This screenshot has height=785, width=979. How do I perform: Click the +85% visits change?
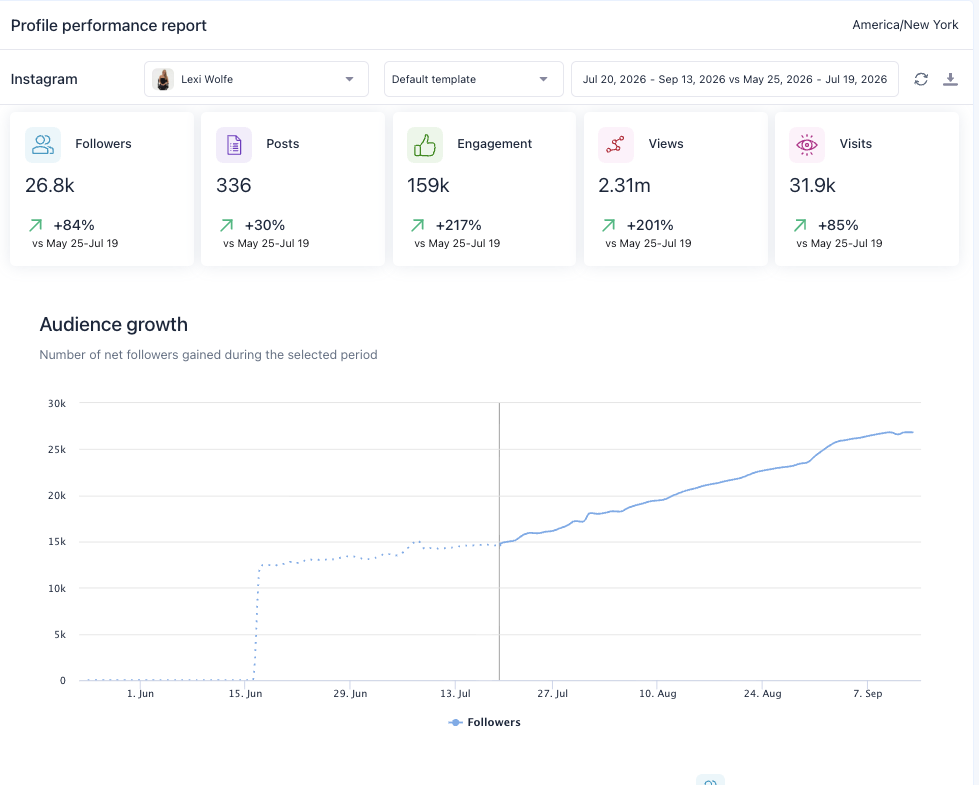pos(838,225)
